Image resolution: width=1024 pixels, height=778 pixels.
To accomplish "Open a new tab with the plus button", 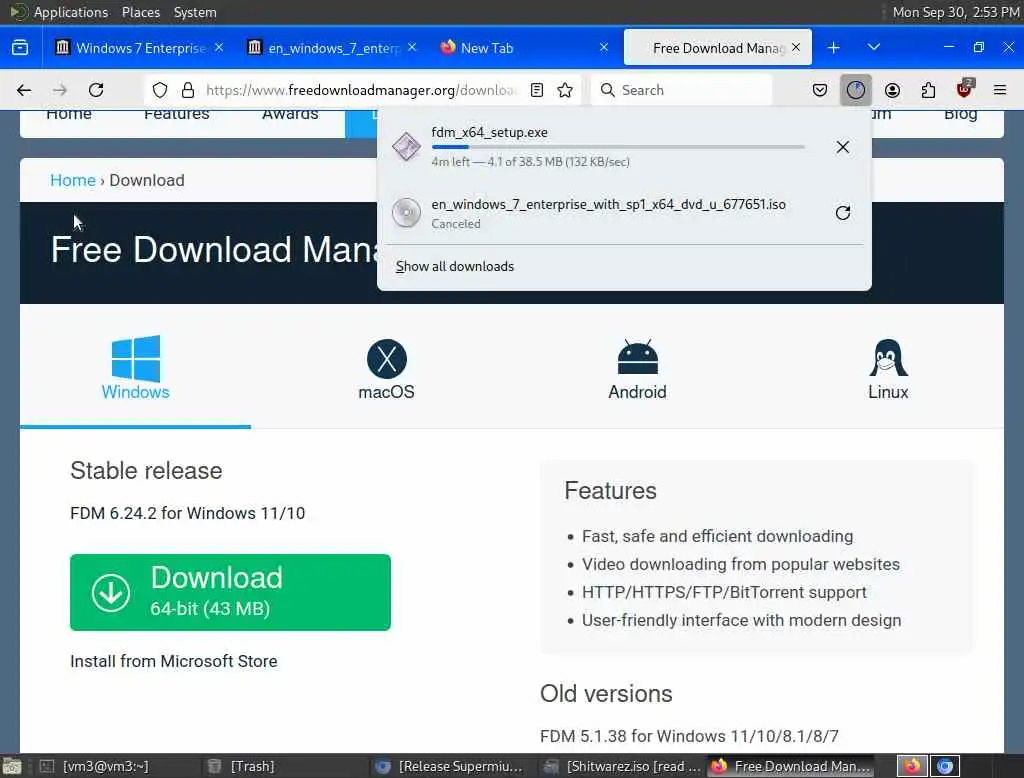I will pos(834,48).
